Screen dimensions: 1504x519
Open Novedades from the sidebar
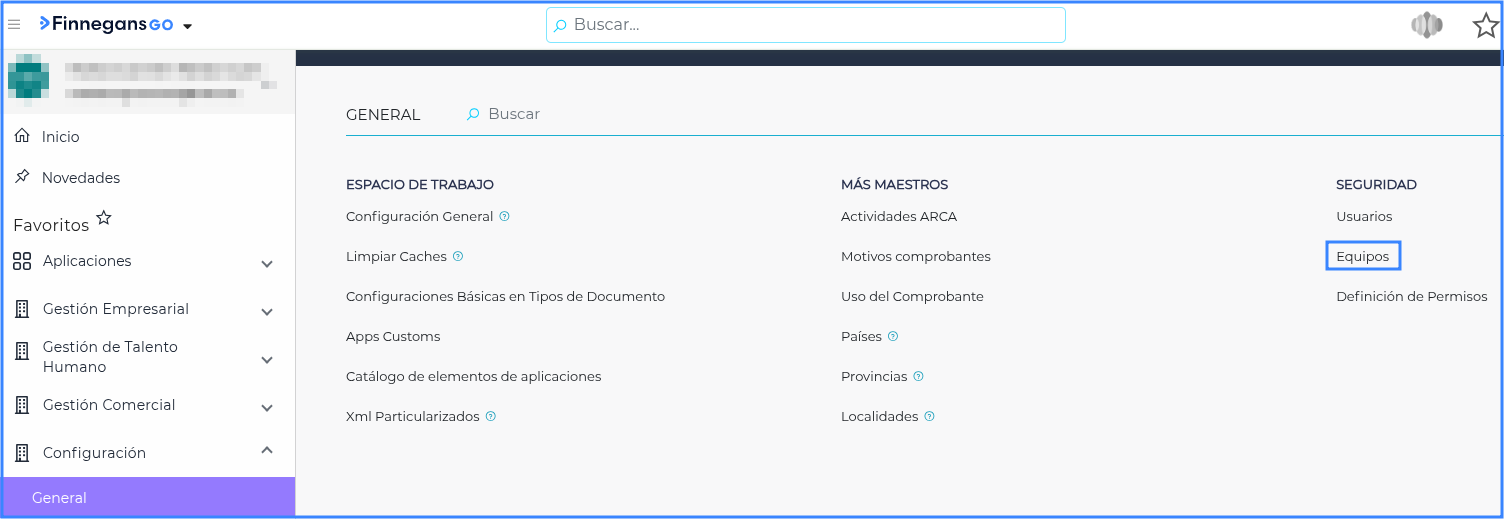[x=80, y=178]
